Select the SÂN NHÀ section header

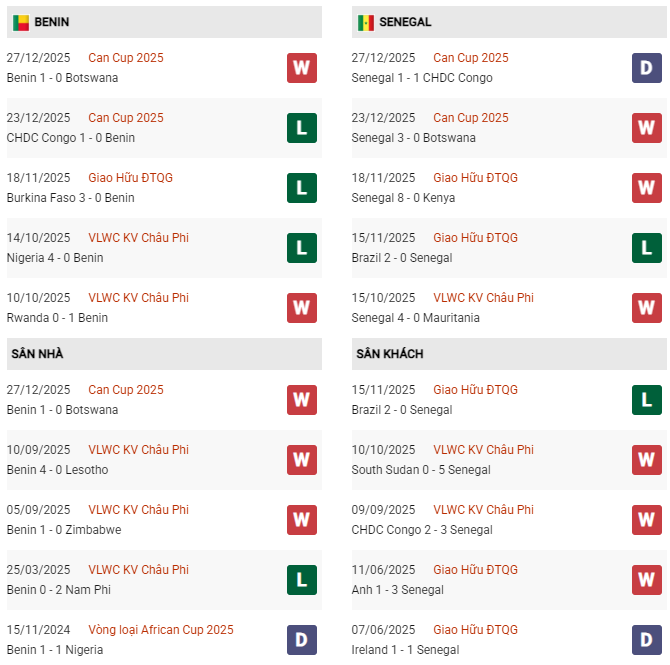tap(38, 354)
